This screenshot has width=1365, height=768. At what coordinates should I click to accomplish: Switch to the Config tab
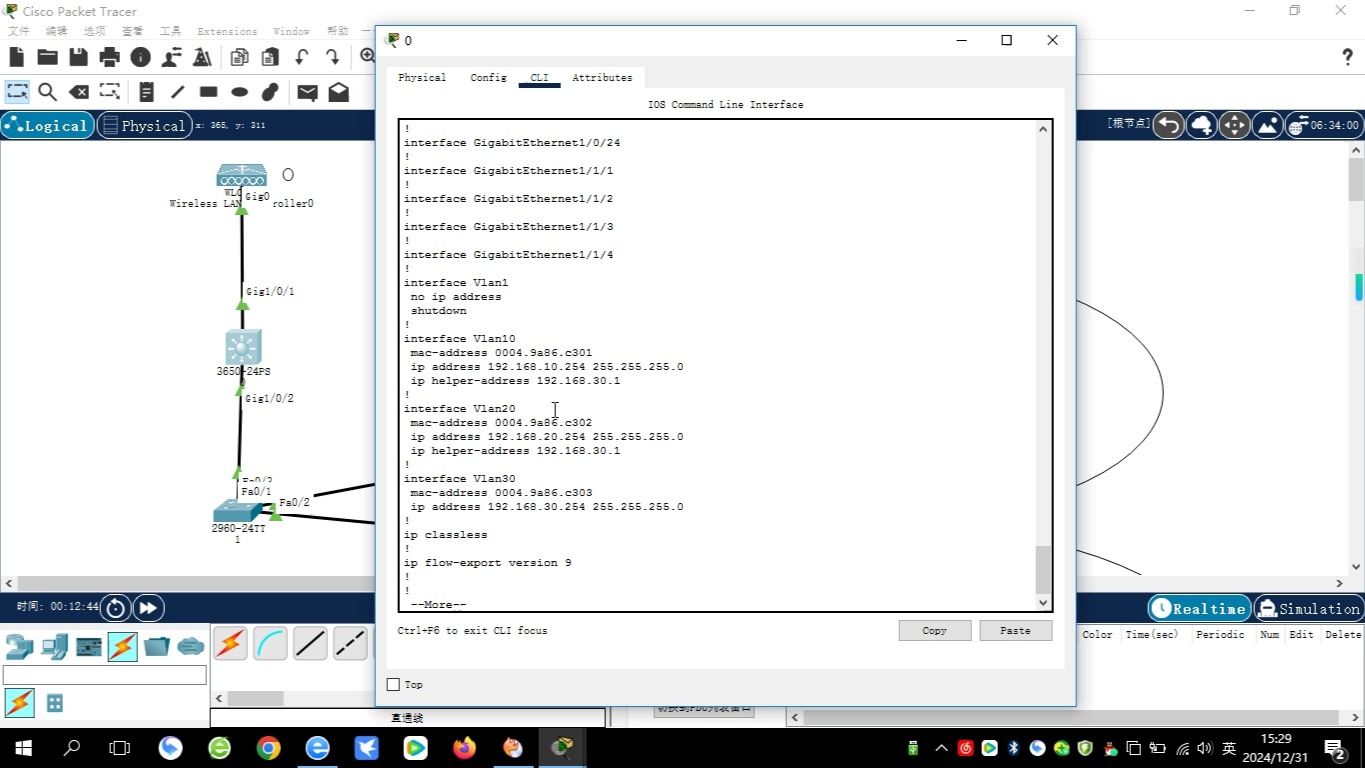(488, 78)
